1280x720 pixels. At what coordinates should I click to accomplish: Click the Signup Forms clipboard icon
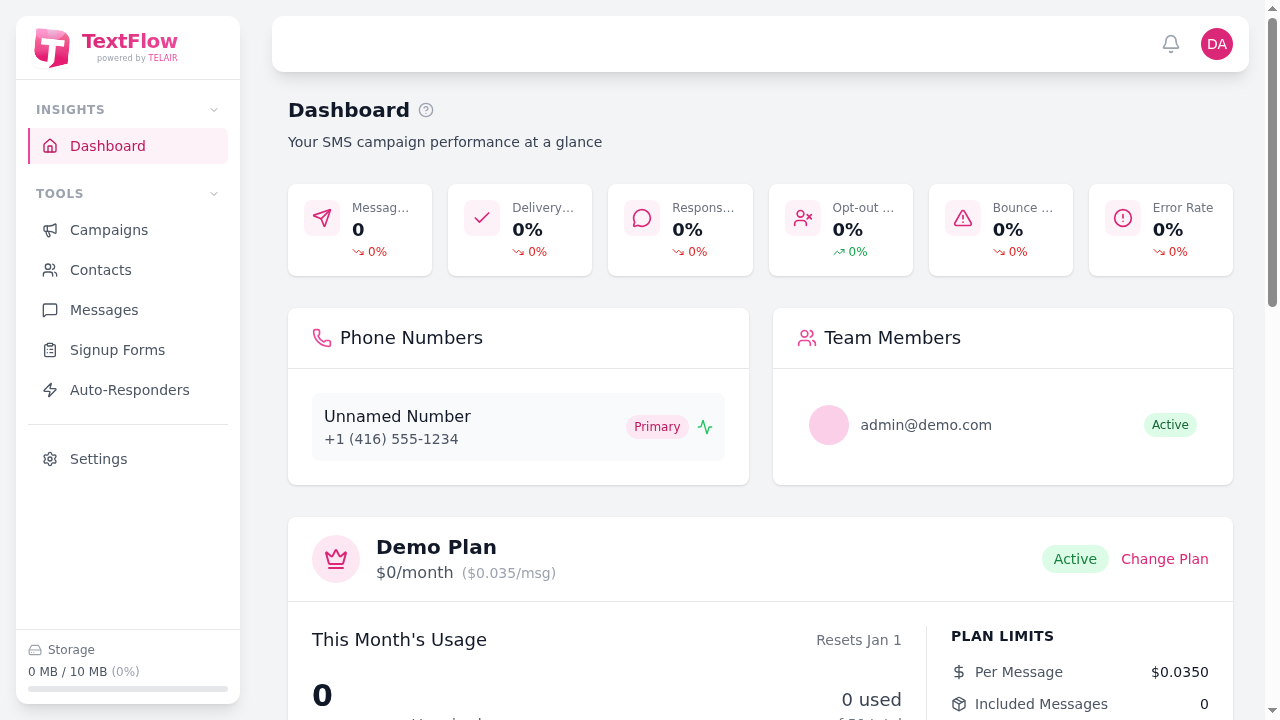coord(50,350)
